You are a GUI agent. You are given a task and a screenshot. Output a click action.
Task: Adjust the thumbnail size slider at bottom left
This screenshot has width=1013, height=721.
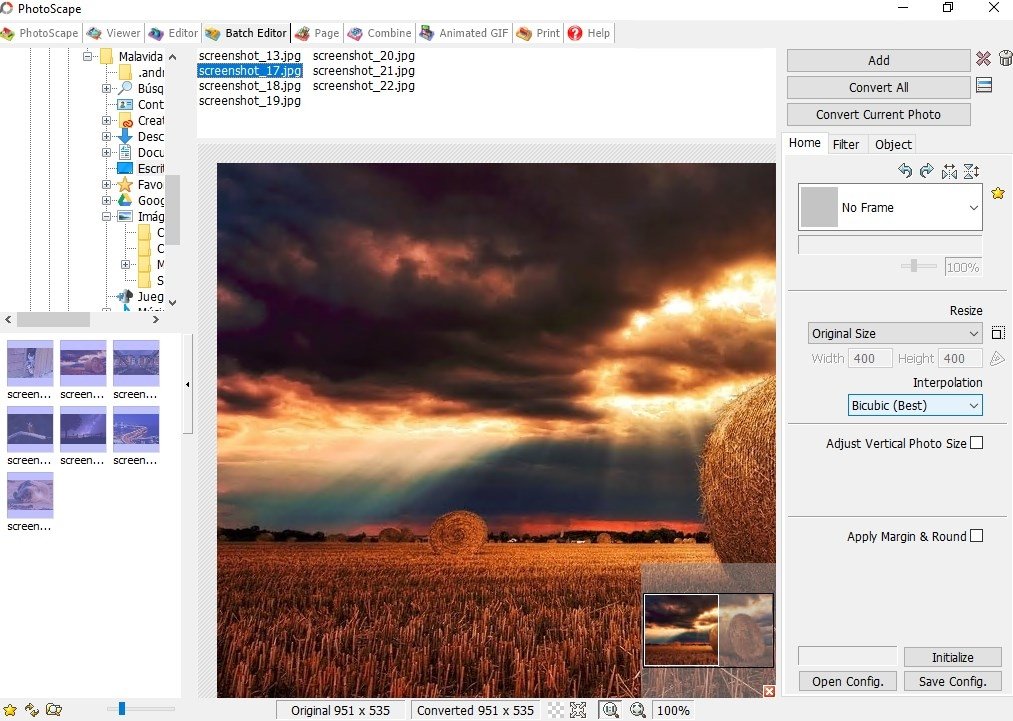click(x=121, y=709)
